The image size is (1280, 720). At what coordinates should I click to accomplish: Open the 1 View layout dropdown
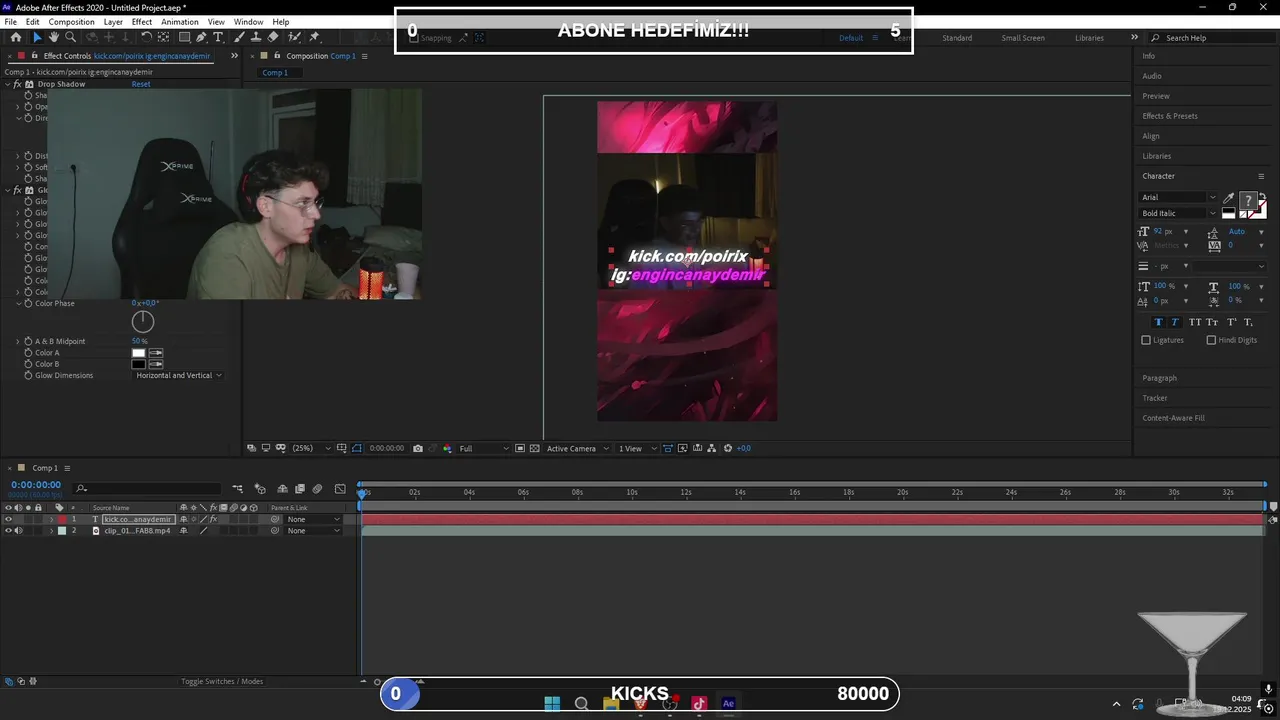pyautogui.click(x=636, y=448)
